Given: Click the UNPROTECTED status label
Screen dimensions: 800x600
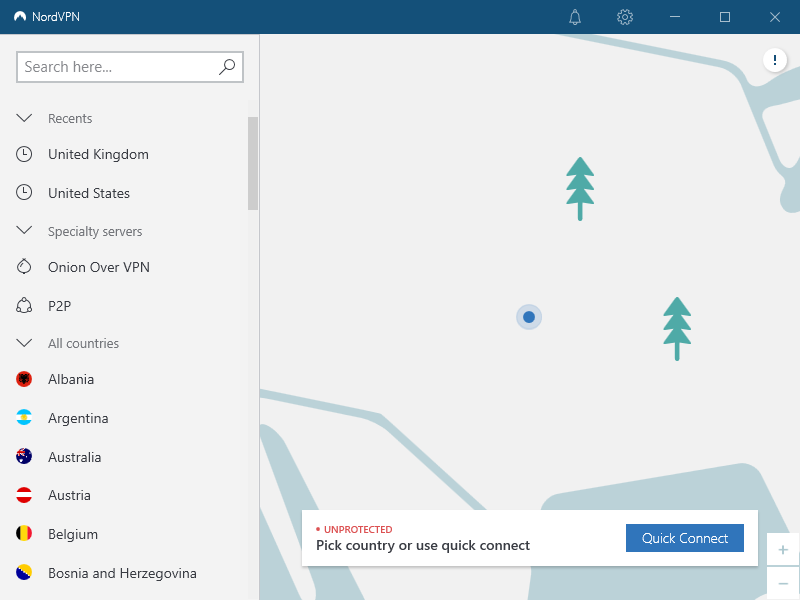Looking at the screenshot, I should point(358,529).
